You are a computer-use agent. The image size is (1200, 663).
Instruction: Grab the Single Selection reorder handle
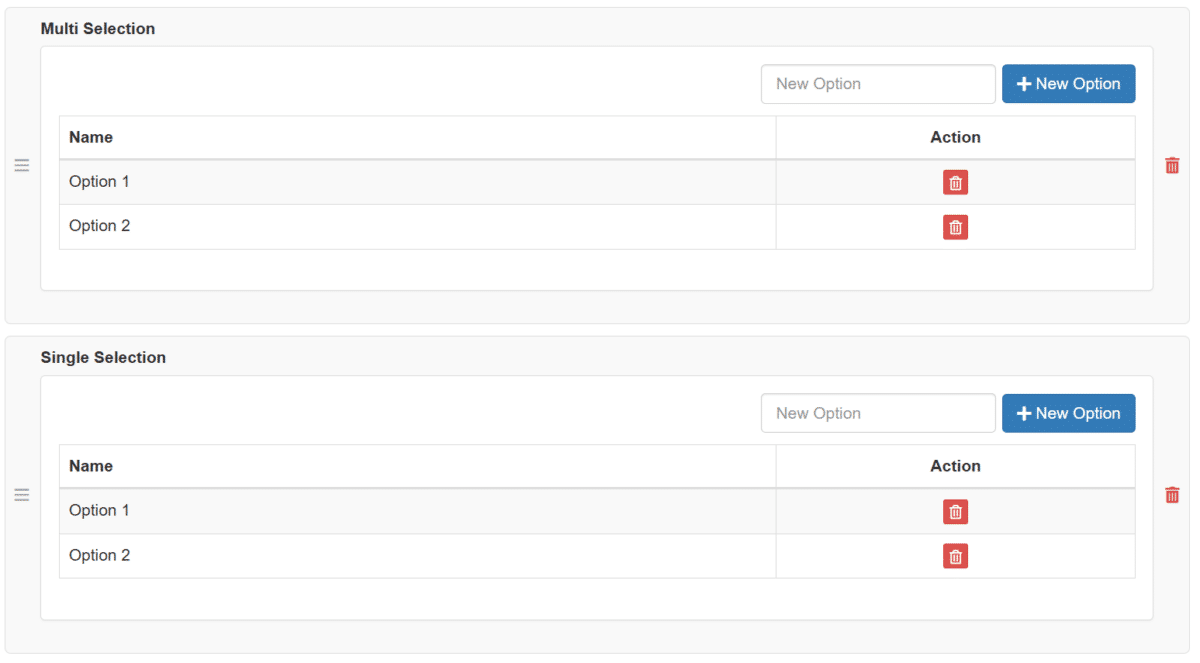[x=22, y=494]
